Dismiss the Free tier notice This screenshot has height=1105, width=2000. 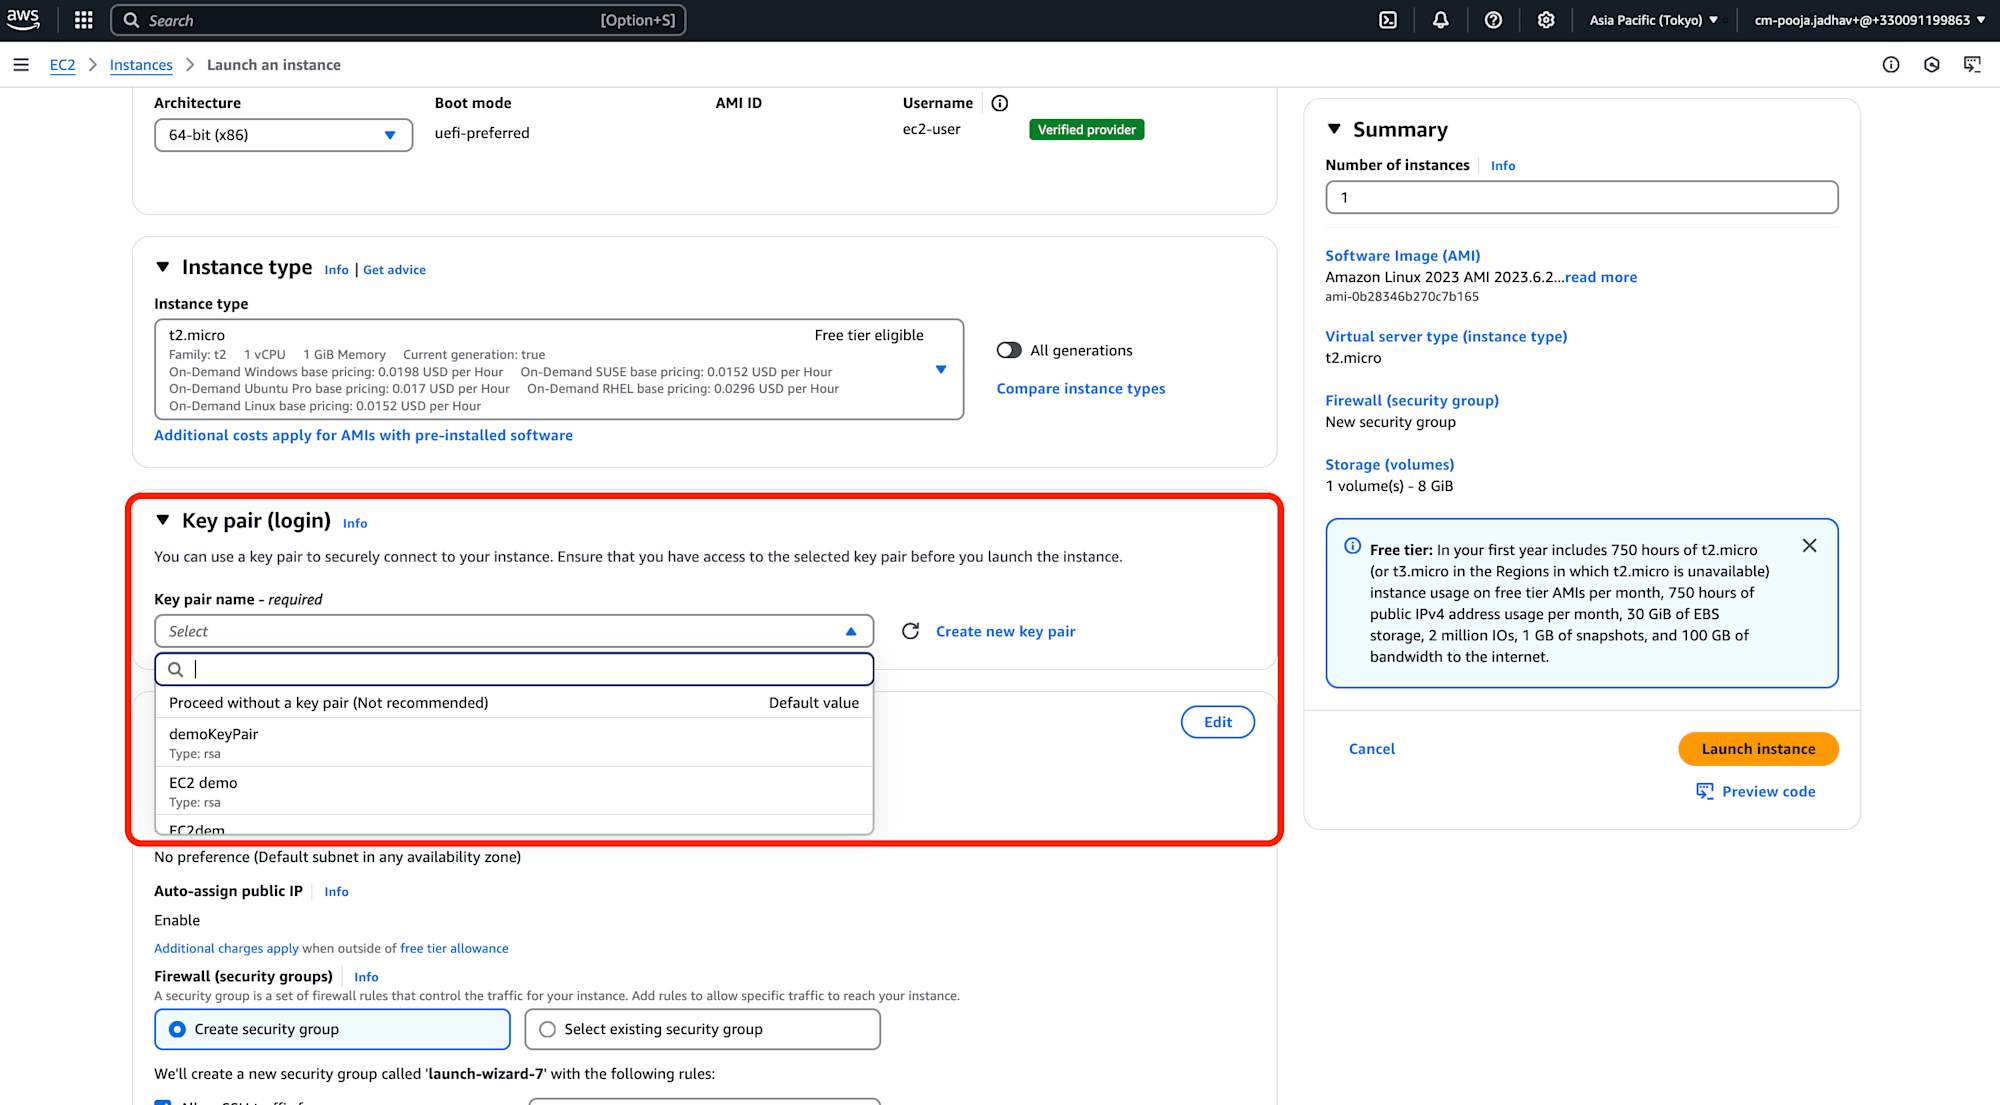[1810, 546]
